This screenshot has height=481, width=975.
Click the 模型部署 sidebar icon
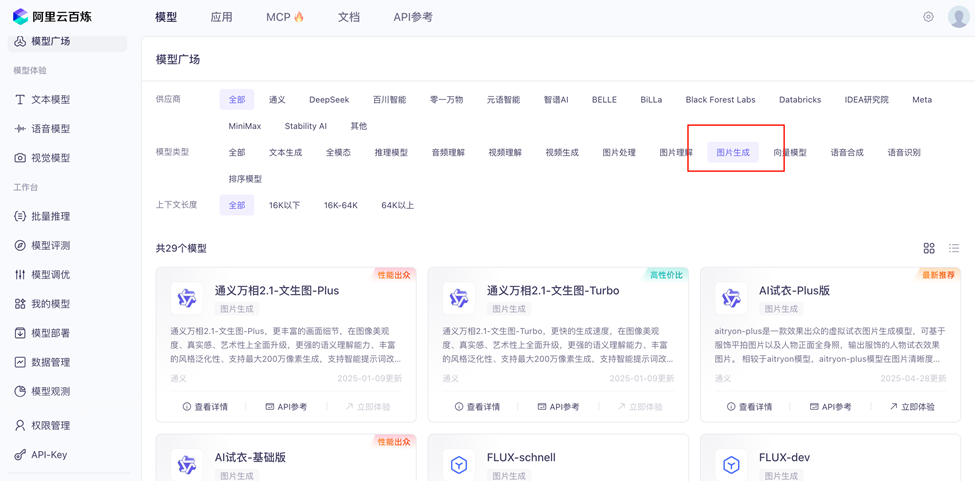tap(20, 333)
